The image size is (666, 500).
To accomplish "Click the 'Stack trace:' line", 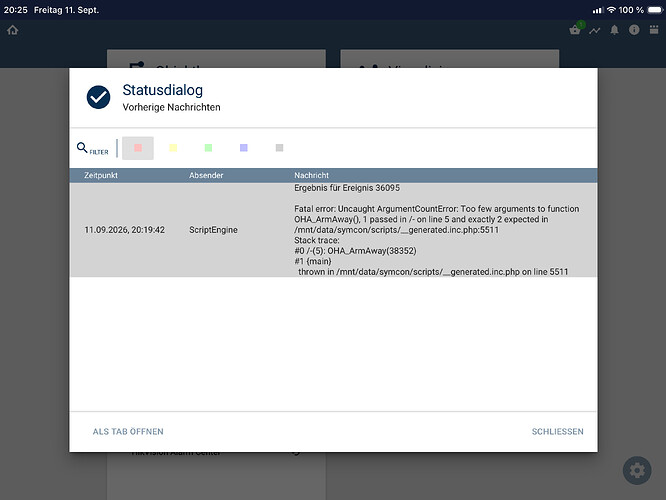I will coord(317,240).
